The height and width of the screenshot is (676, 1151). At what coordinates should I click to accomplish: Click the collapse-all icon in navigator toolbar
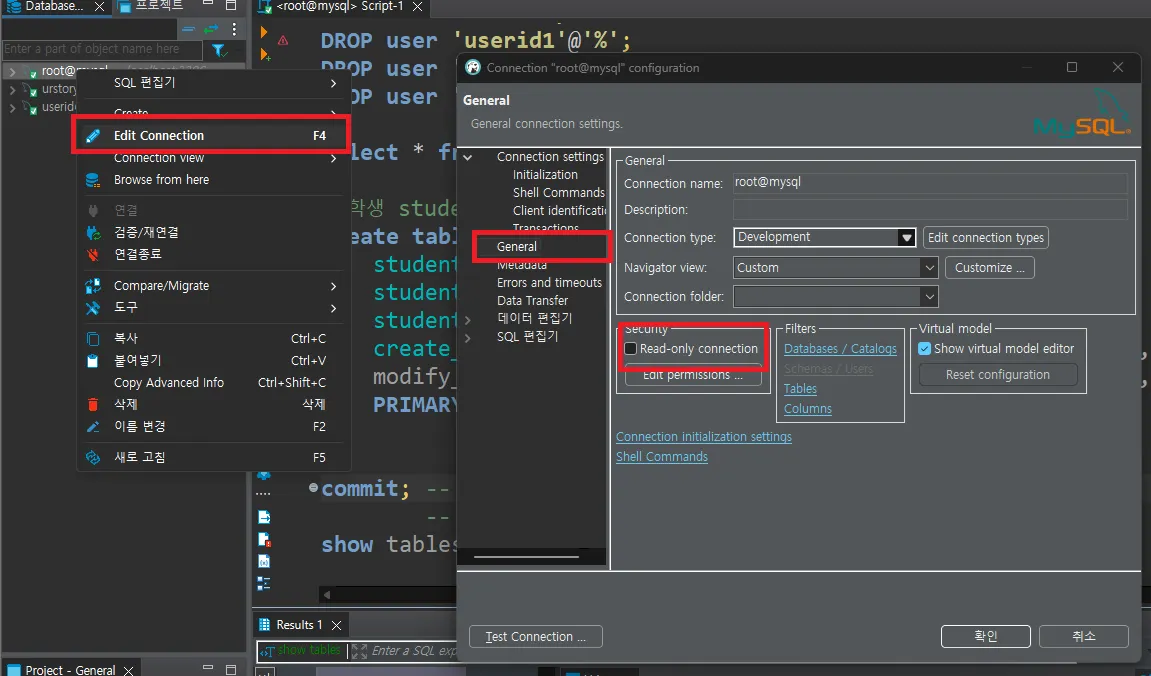tap(189, 30)
